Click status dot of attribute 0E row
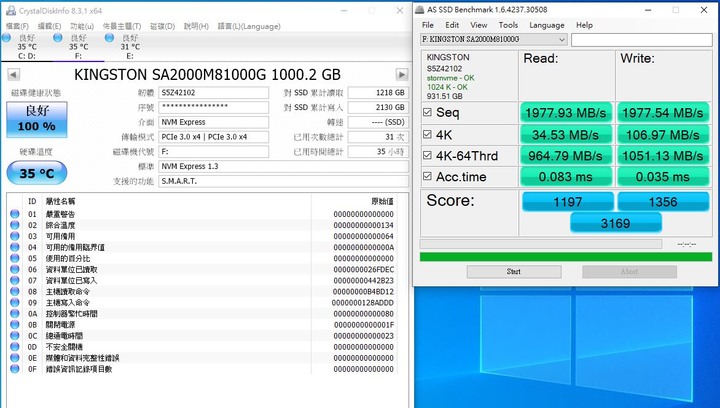The height and width of the screenshot is (408, 720). [x=15, y=358]
